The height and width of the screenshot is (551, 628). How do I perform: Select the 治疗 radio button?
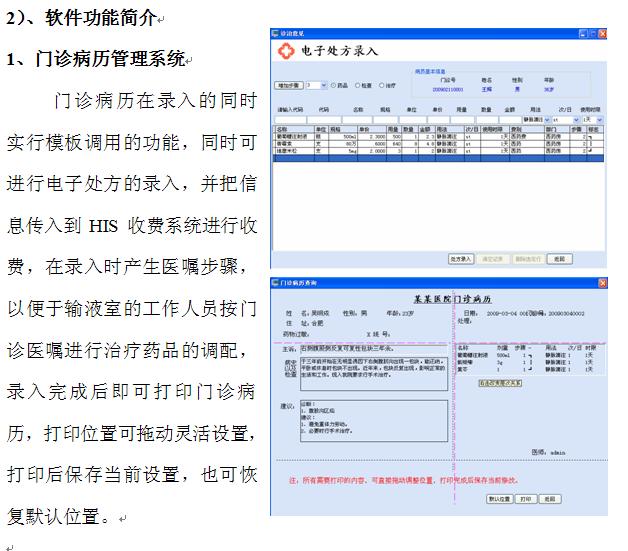pyautogui.click(x=381, y=85)
